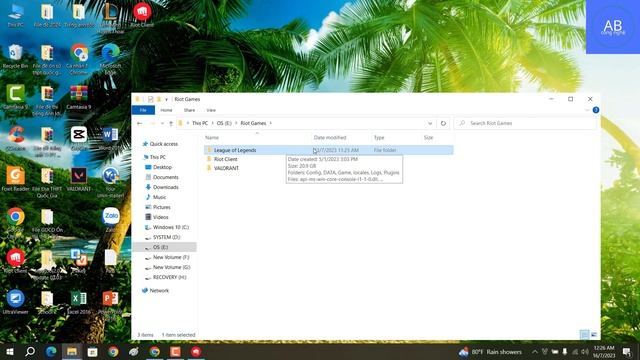This screenshot has height=360, width=640.
Task: Select the UltraViewer desktop shortcut
Action: (16, 302)
